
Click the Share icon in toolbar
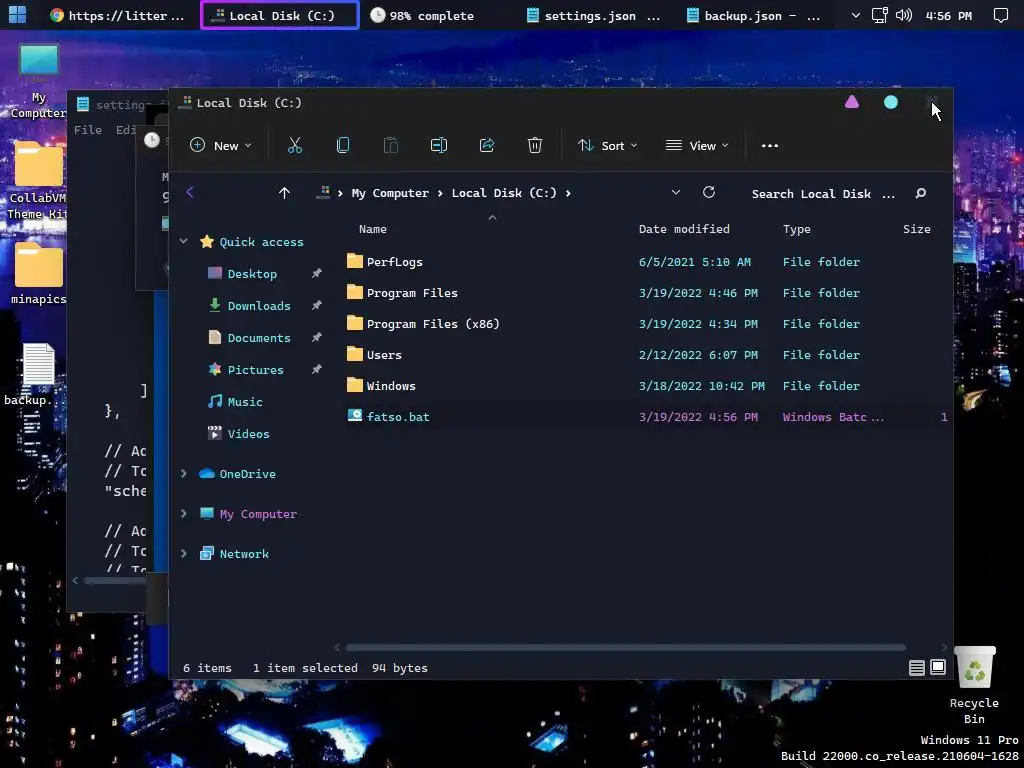click(x=487, y=145)
